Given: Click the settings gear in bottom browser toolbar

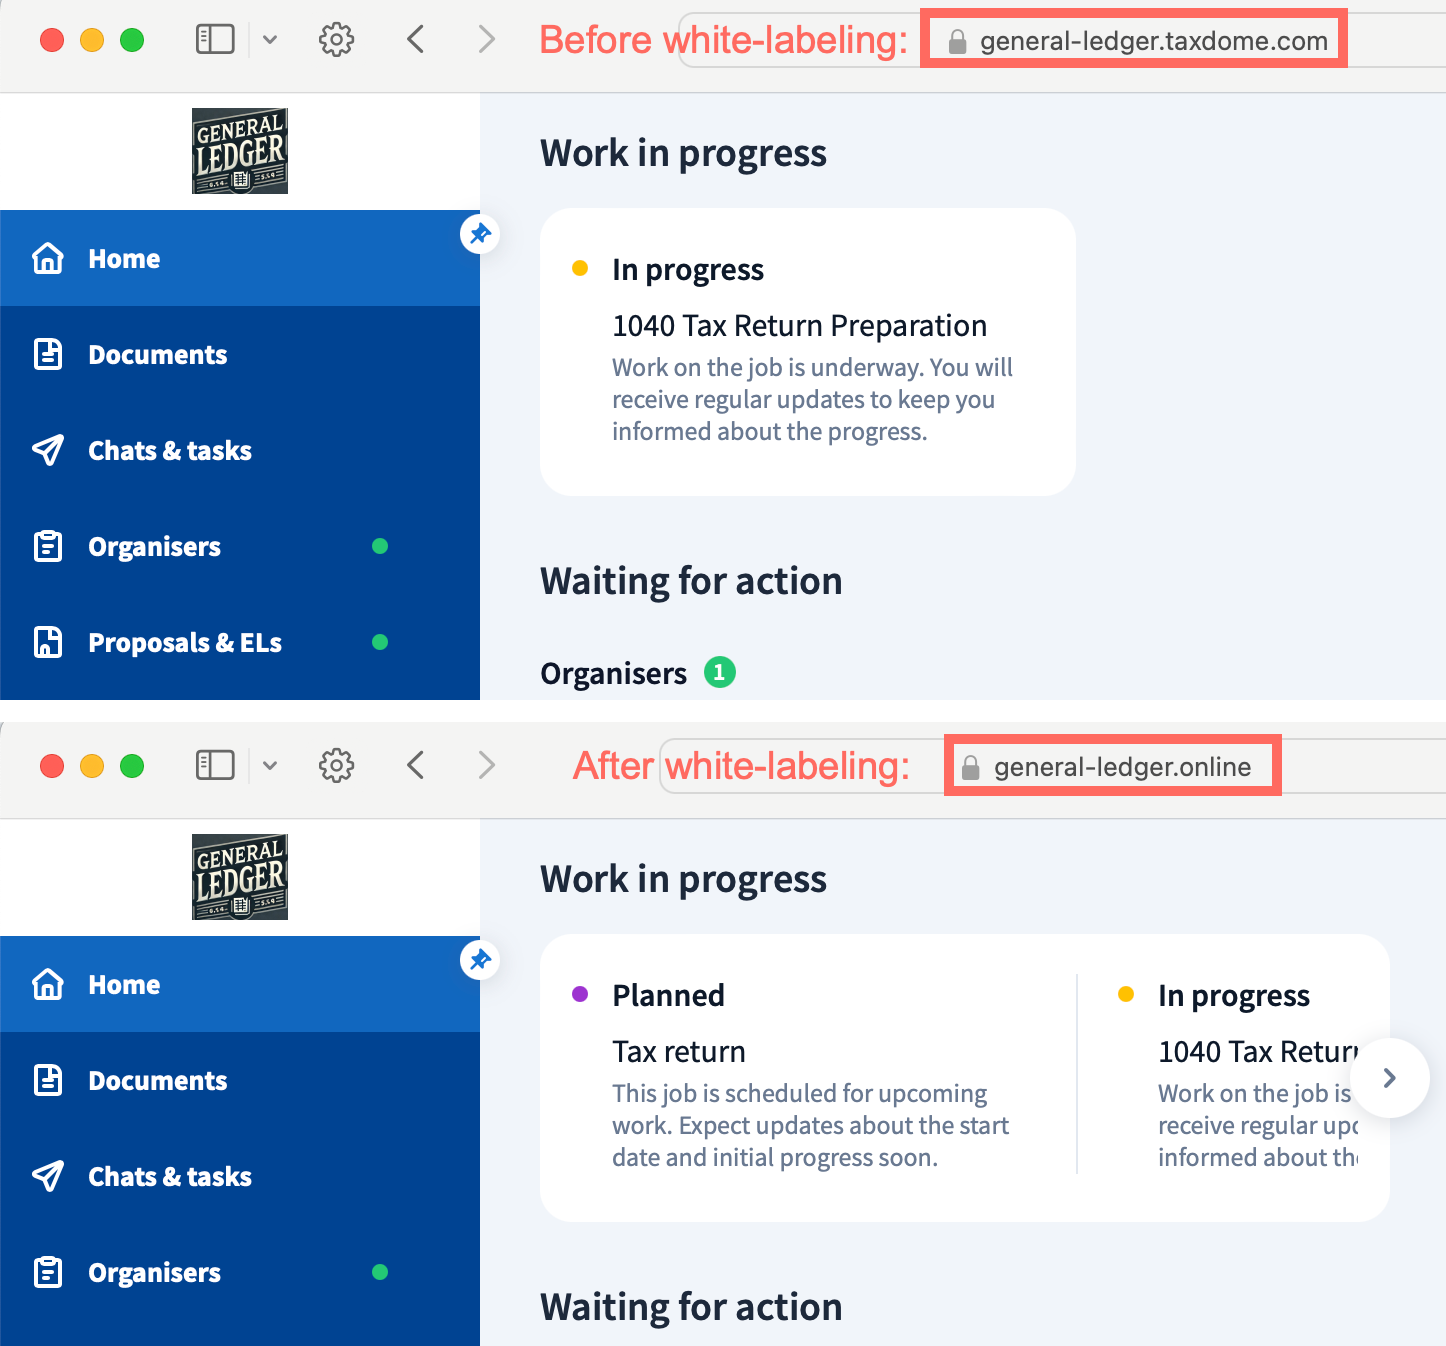Looking at the screenshot, I should [x=336, y=766].
